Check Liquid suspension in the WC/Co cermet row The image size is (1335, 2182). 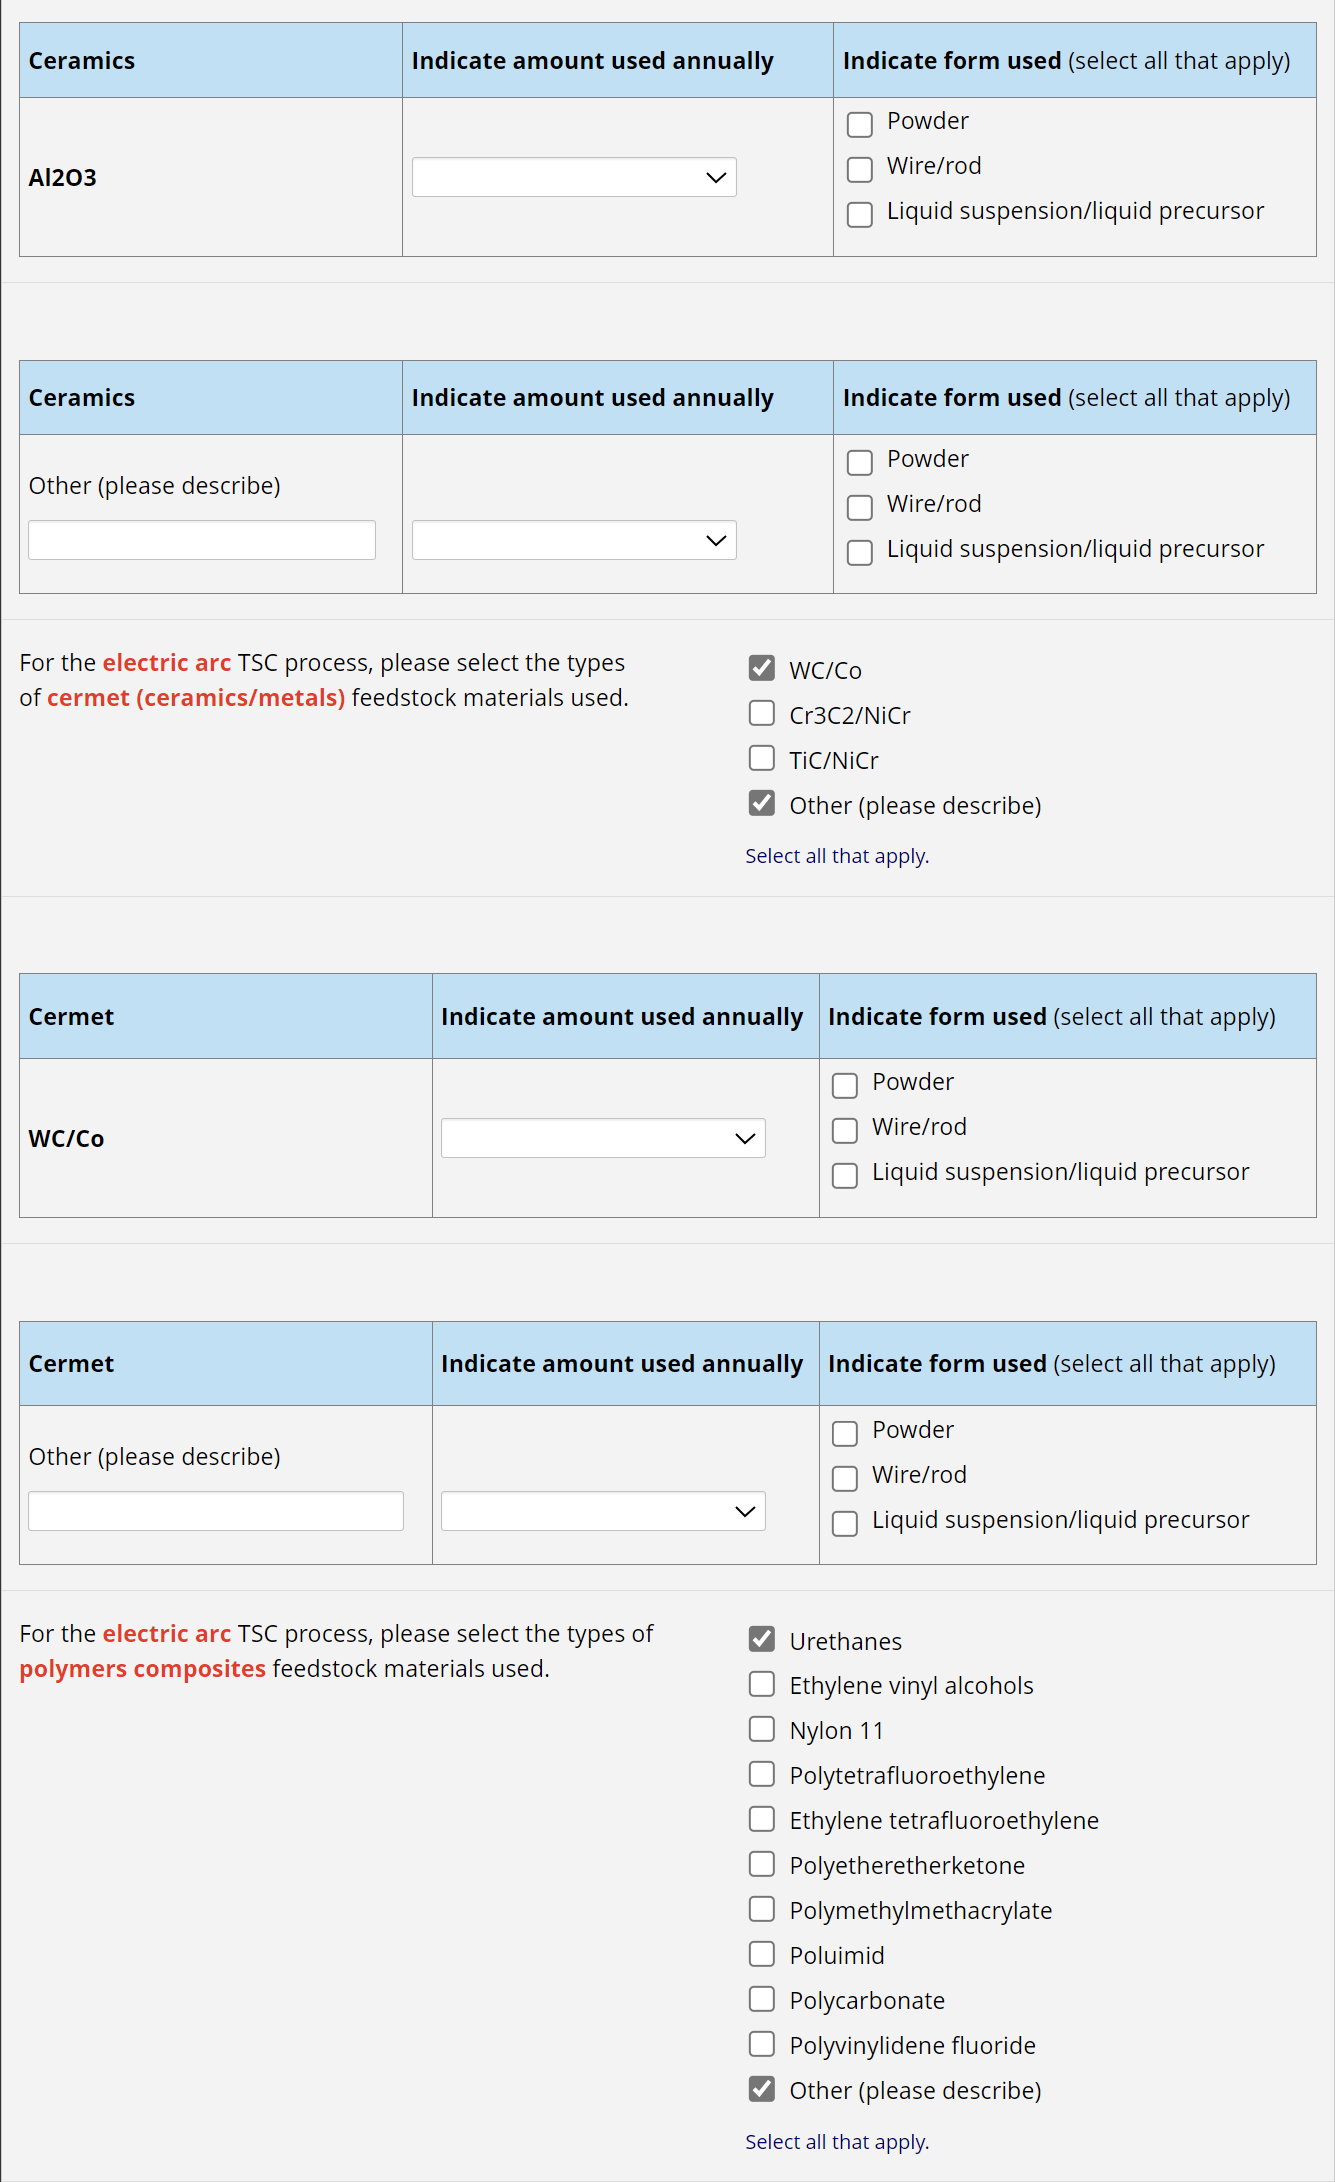845,1176
